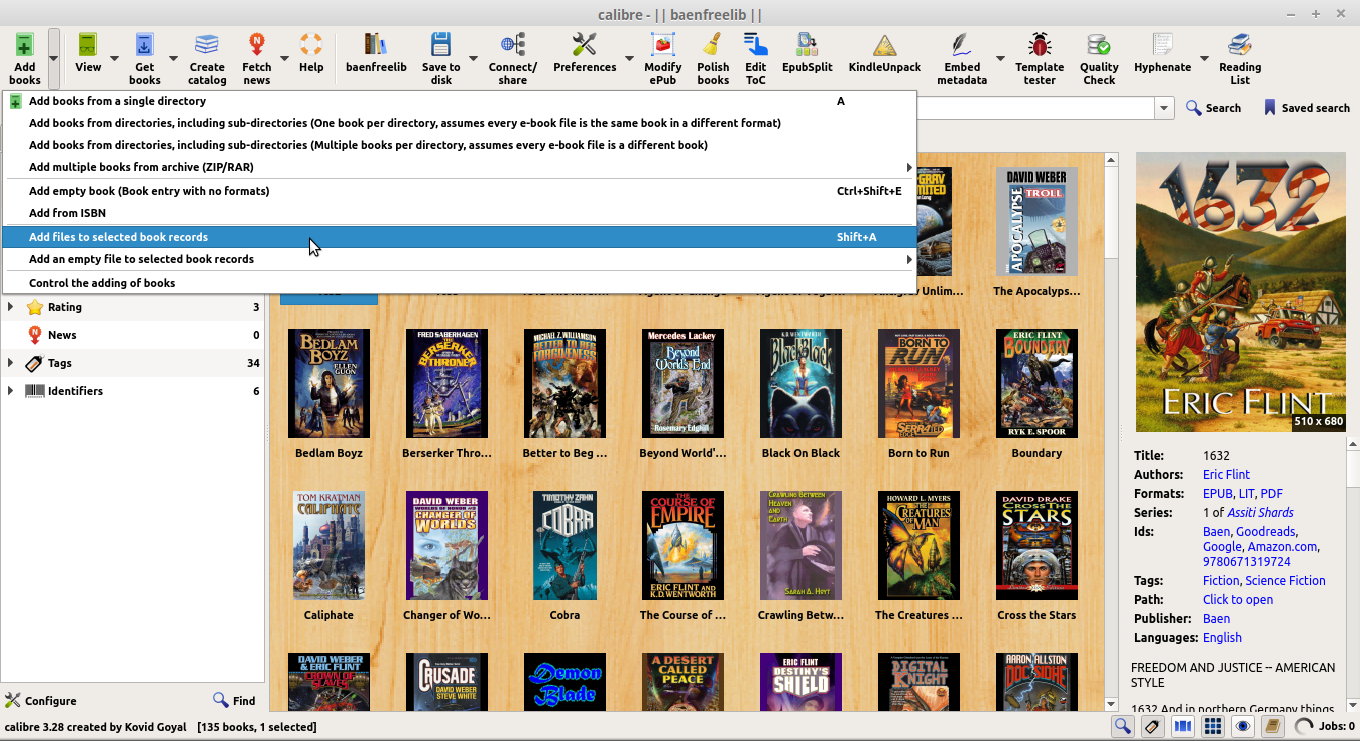Open the Edit ToC tool
Image resolution: width=1360 pixels, height=741 pixels.
point(756,46)
